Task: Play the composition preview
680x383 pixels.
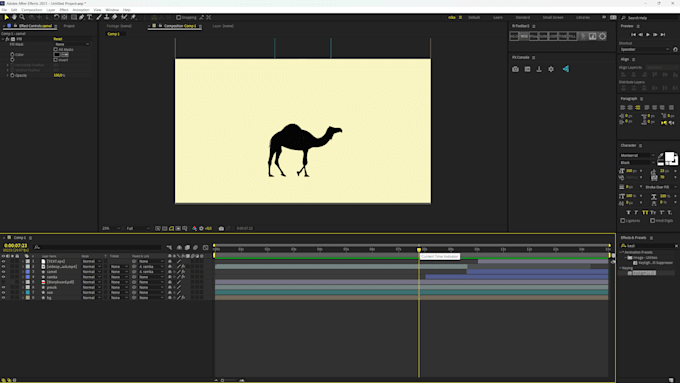Action: [x=648, y=35]
